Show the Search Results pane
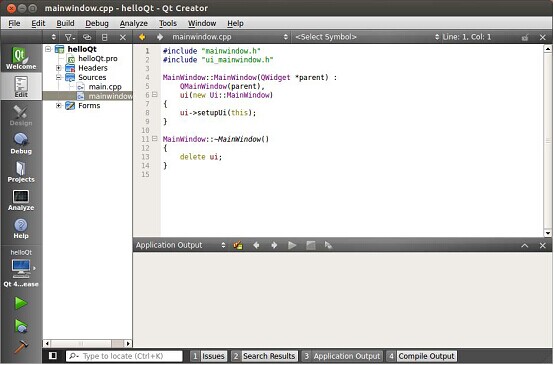554x365 pixels. click(x=265, y=356)
